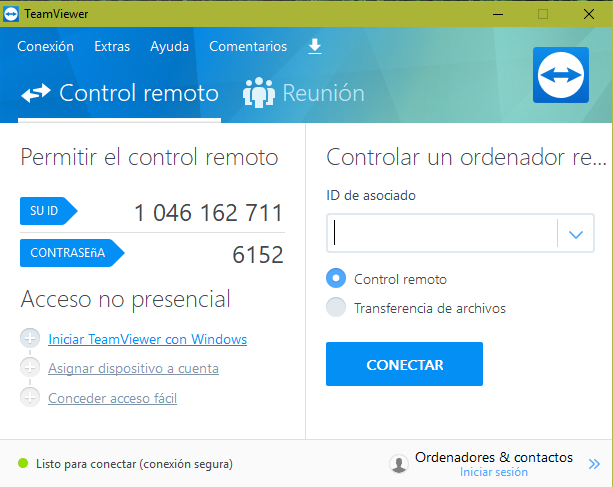
Task: Open the Conexión menu
Action: (45, 47)
